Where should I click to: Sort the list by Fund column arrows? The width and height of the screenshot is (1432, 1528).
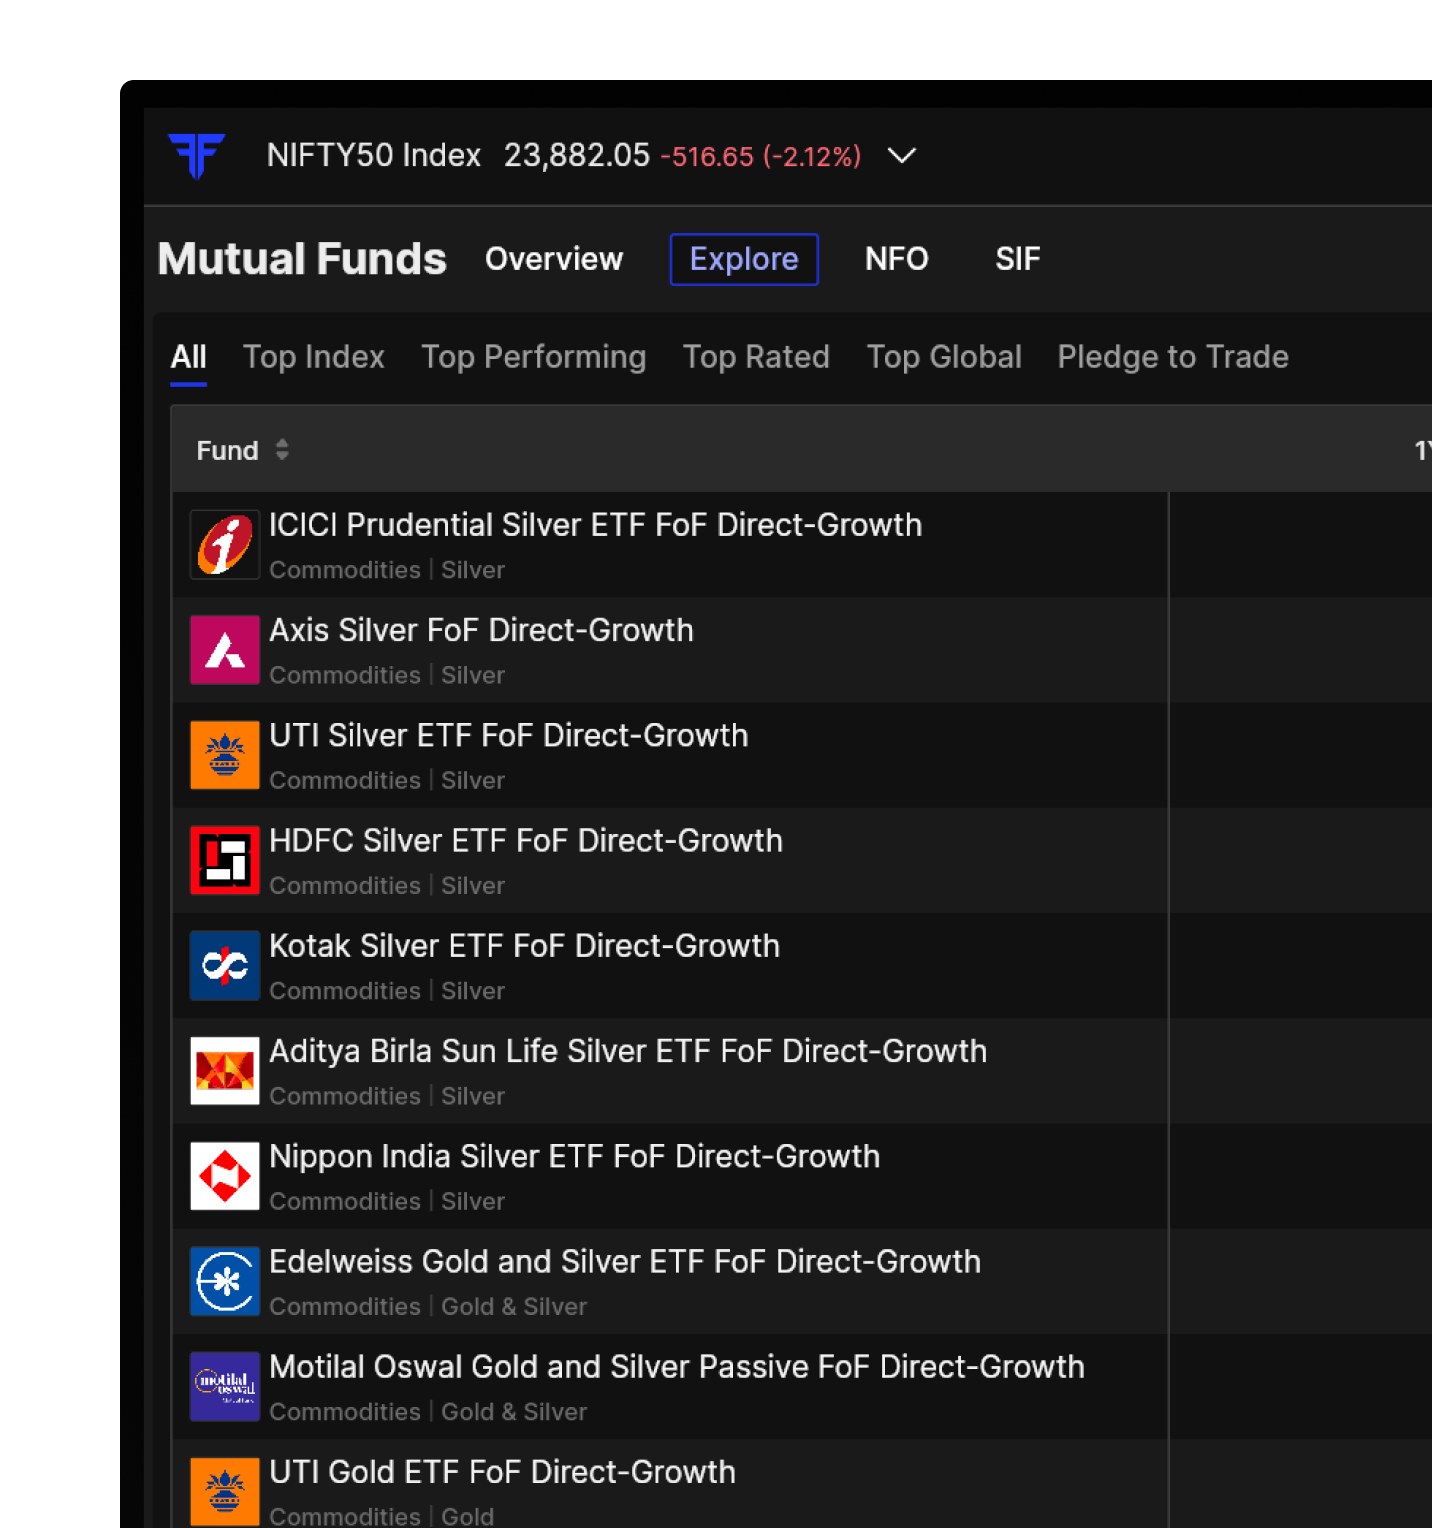coord(282,450)
